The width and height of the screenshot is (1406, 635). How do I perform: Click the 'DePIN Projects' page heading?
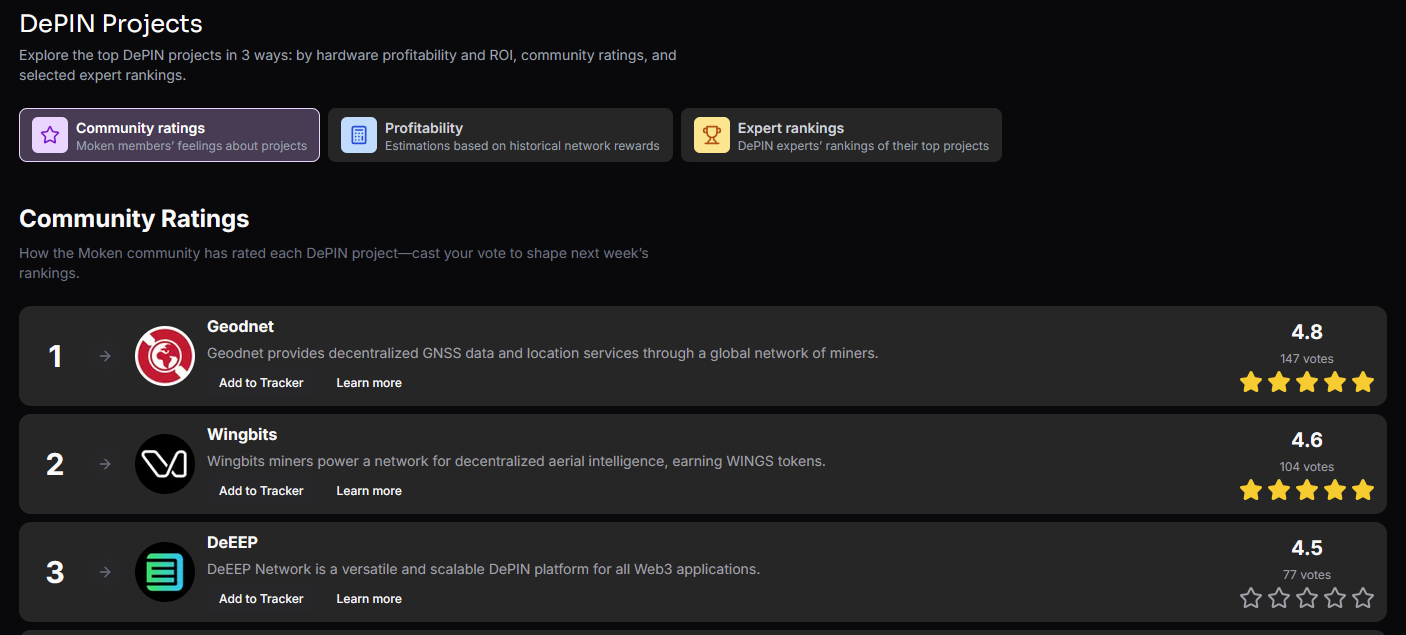coord(111,24)
